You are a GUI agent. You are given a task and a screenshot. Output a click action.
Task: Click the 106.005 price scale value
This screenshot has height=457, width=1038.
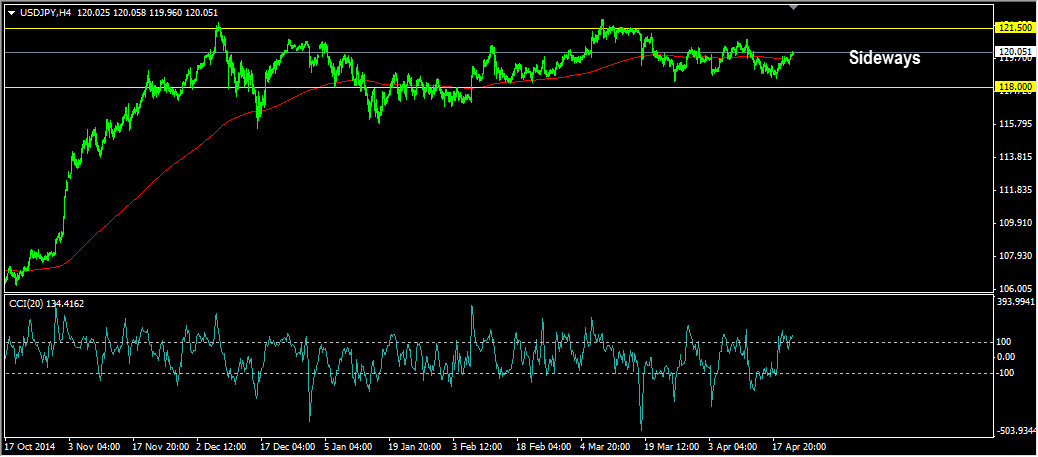(1014, 288)
